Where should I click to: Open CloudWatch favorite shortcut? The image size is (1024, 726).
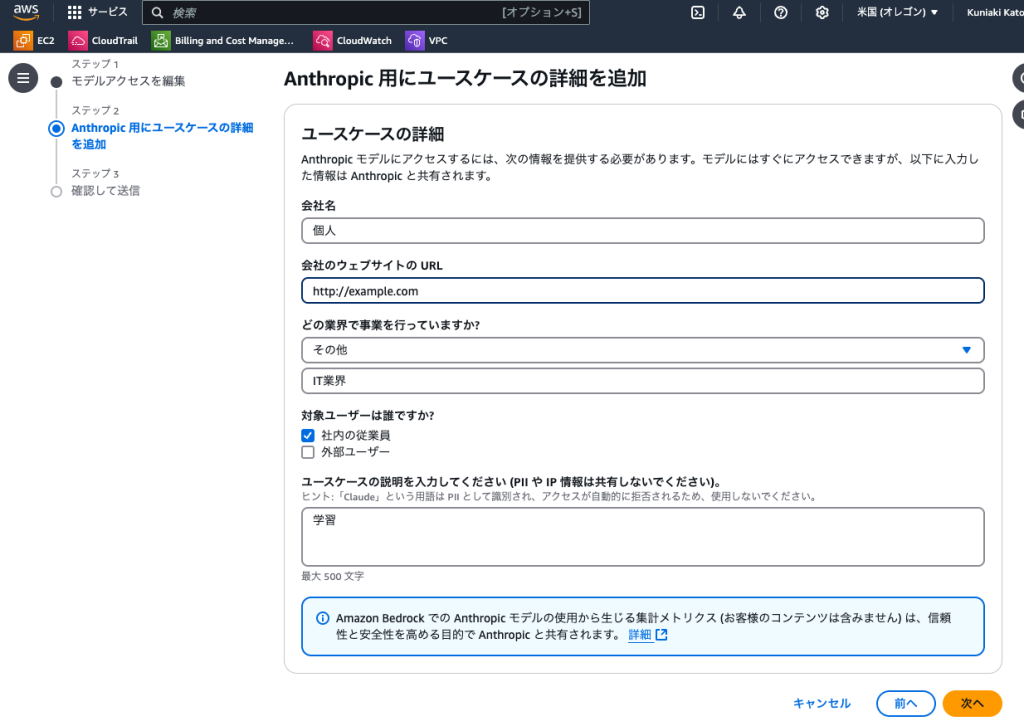353,40
